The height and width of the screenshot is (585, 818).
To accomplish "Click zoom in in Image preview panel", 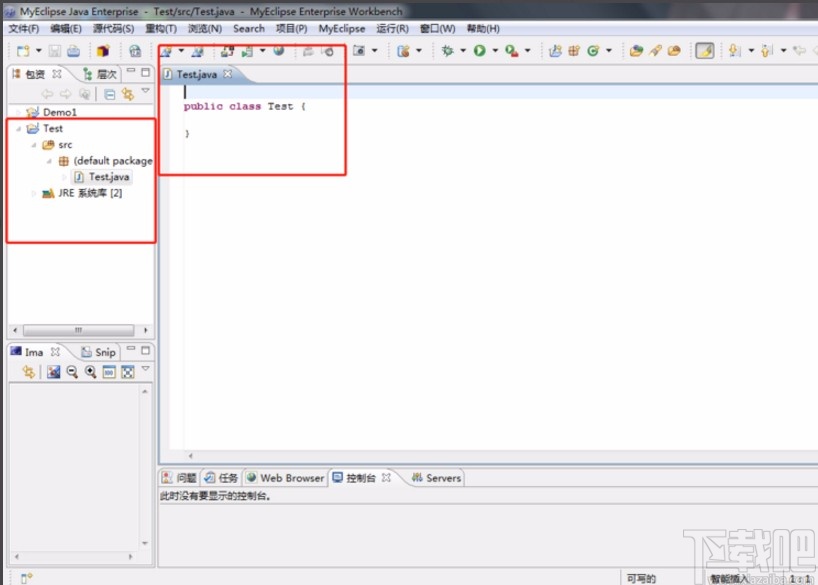I will [91, 372].
